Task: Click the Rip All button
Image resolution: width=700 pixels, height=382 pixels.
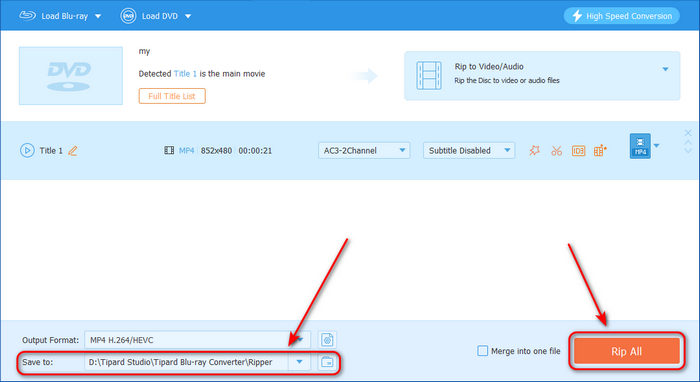Action: pos(627,351)
